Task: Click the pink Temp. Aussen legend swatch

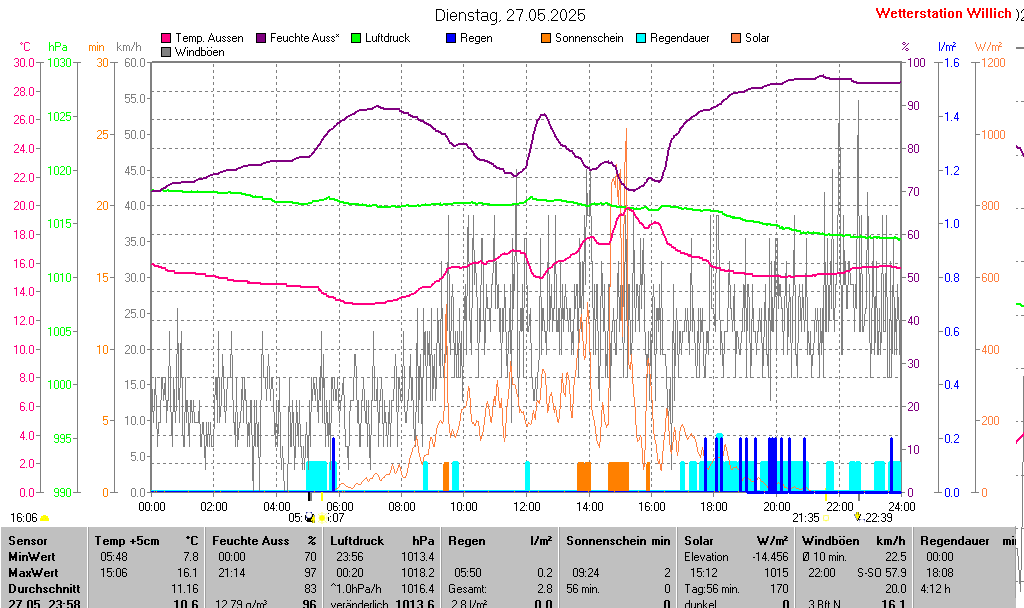Action: pos(166,38)
